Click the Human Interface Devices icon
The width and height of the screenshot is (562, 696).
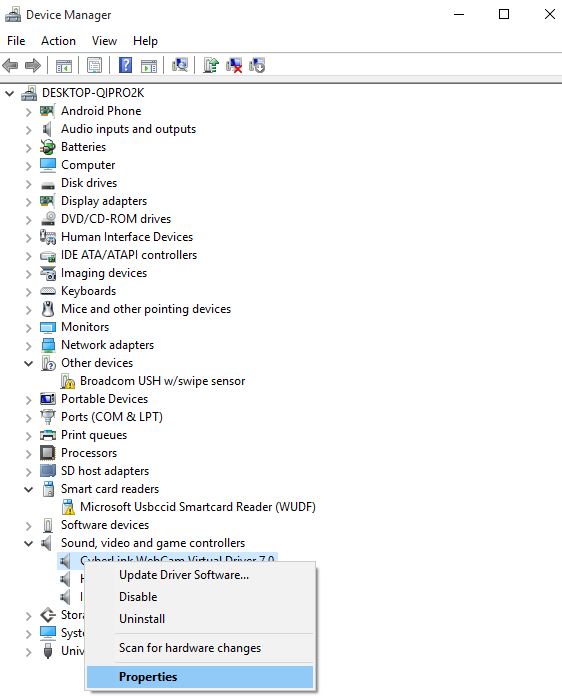click(47, 237)
